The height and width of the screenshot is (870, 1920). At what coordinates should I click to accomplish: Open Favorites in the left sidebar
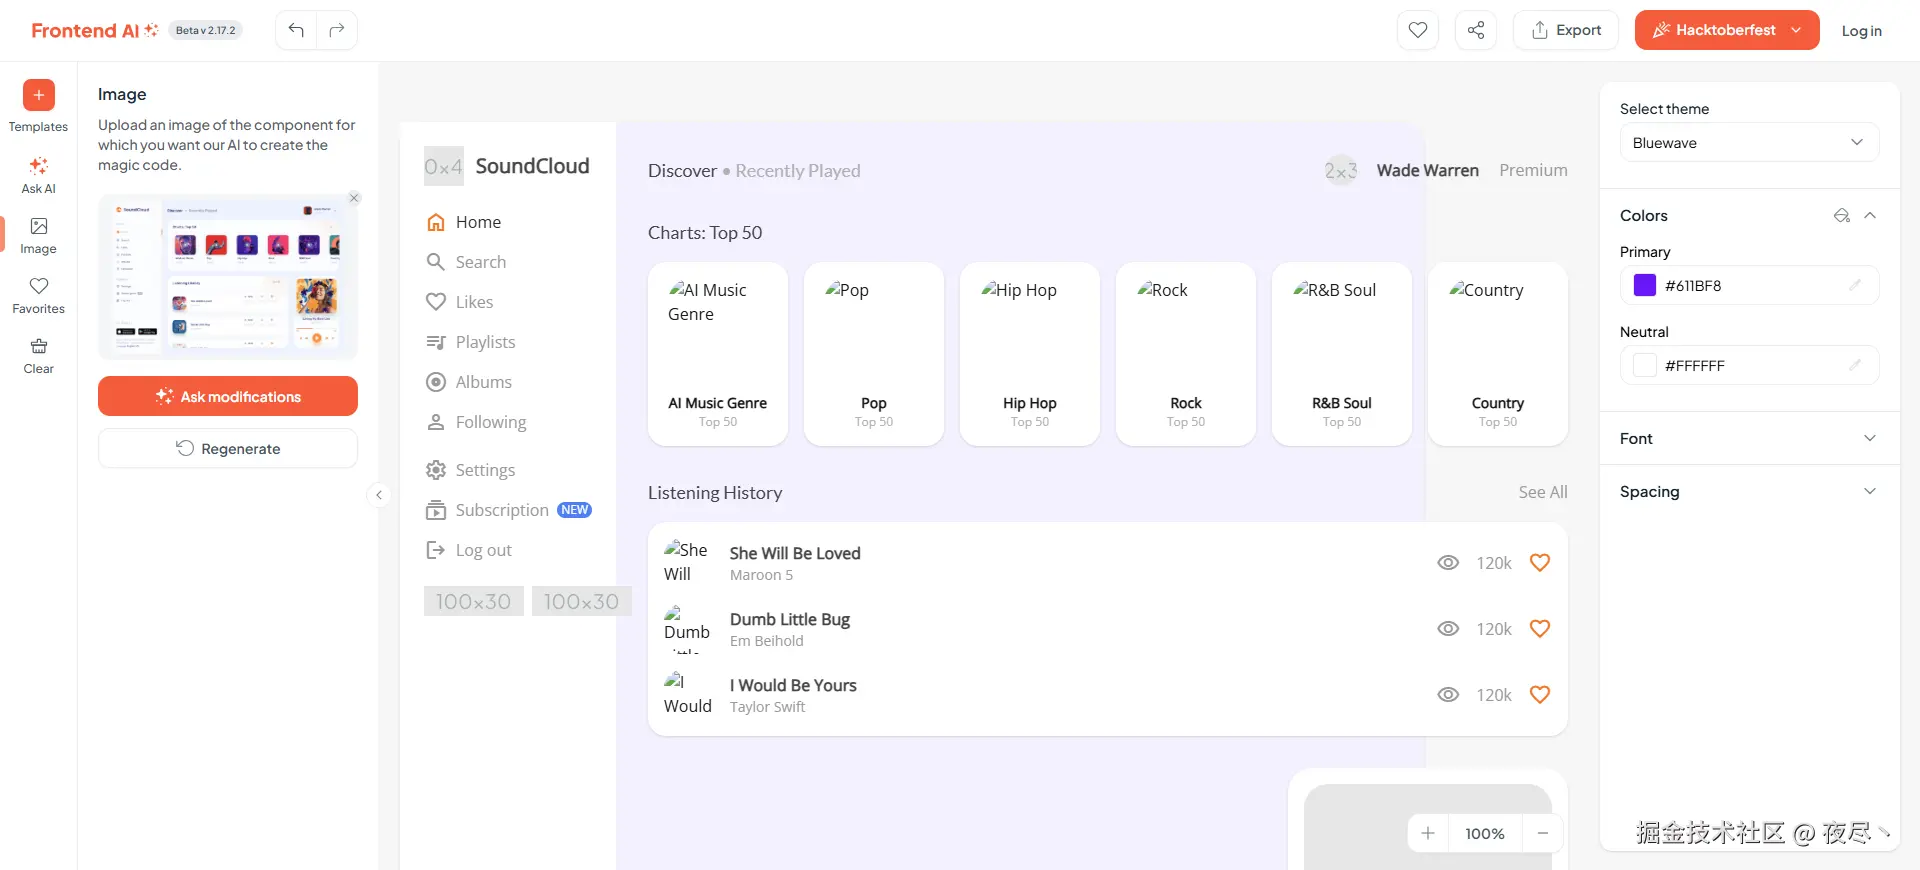[38, 296]
